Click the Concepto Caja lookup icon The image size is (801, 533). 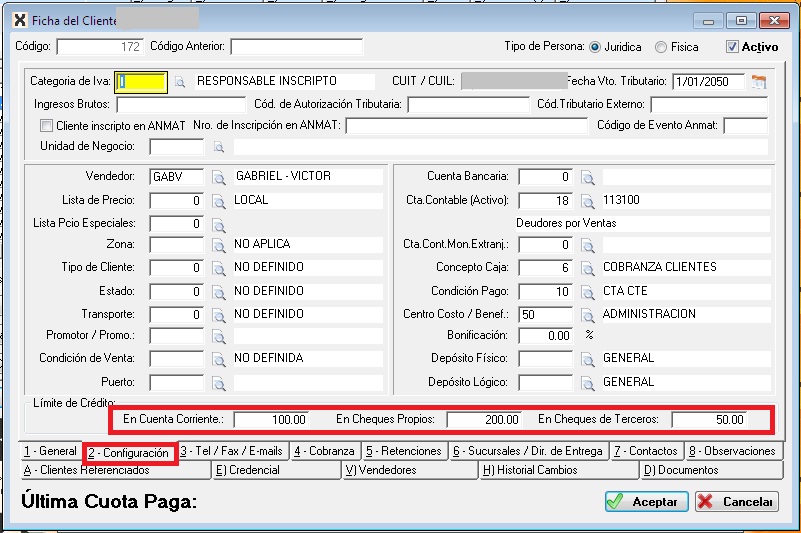pos(588,269)
